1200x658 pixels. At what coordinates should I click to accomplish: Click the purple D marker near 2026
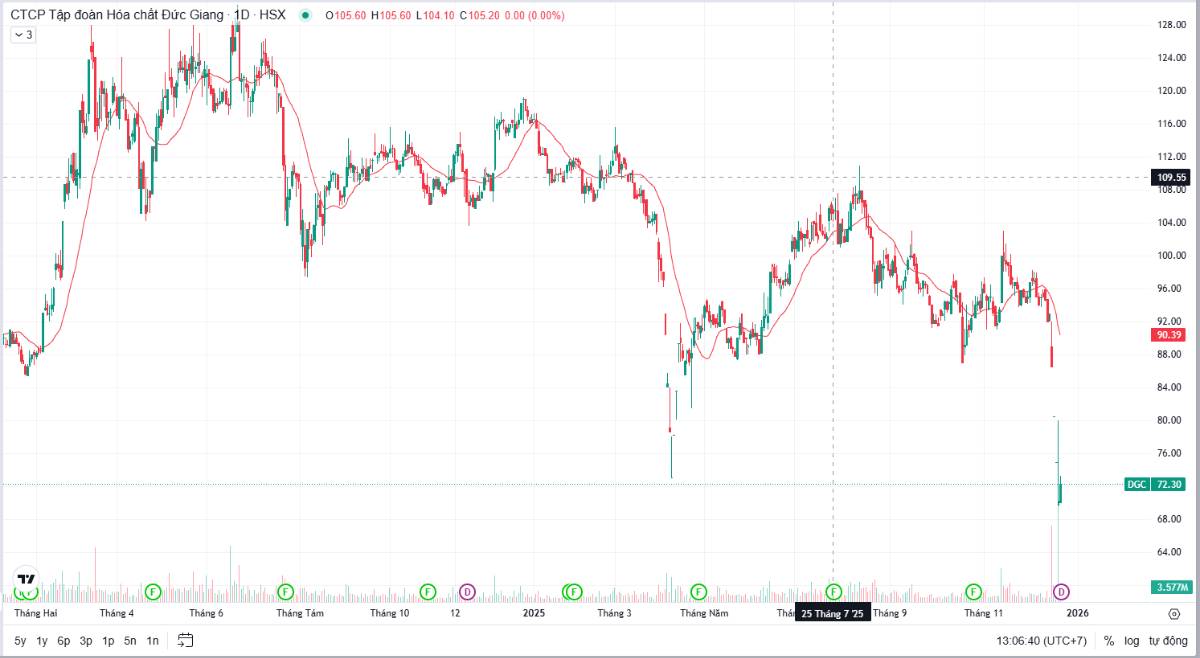click(1062, 592)
